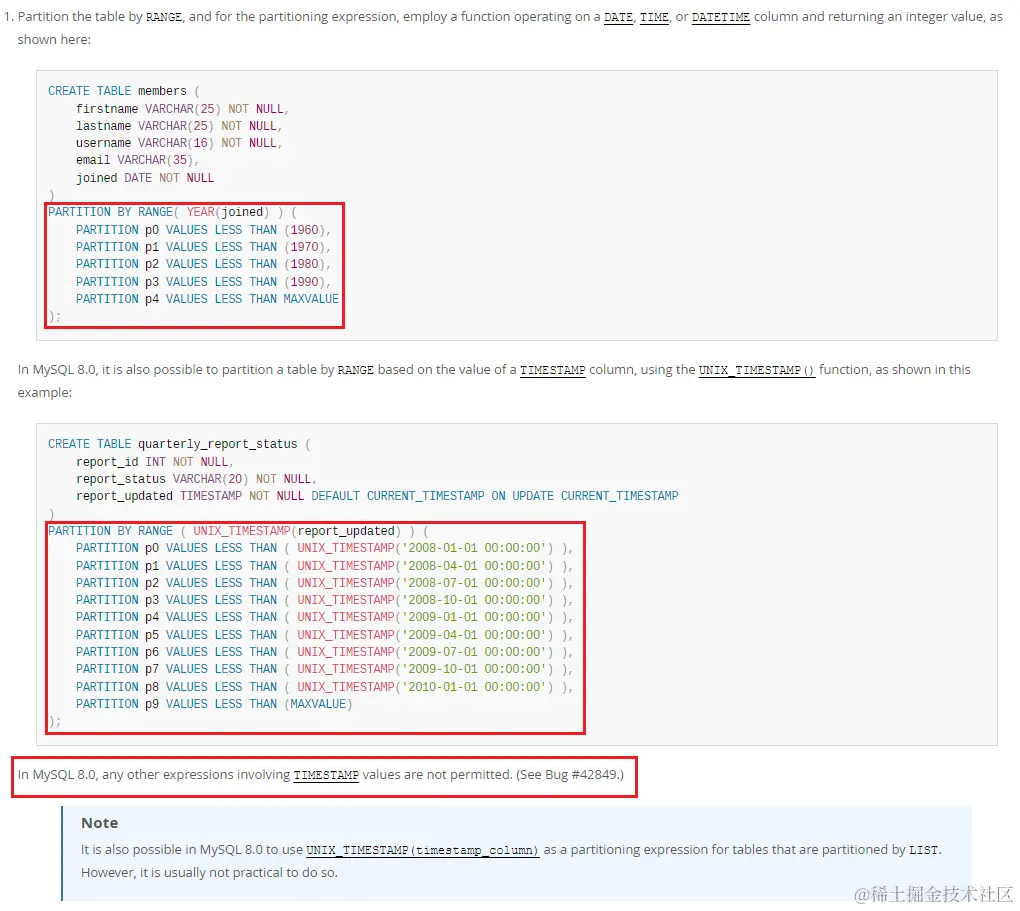Click 'Bug #42849' text
Image resolution: width=1020 pixels, height=911 pixels.
[x=584, y=775]
